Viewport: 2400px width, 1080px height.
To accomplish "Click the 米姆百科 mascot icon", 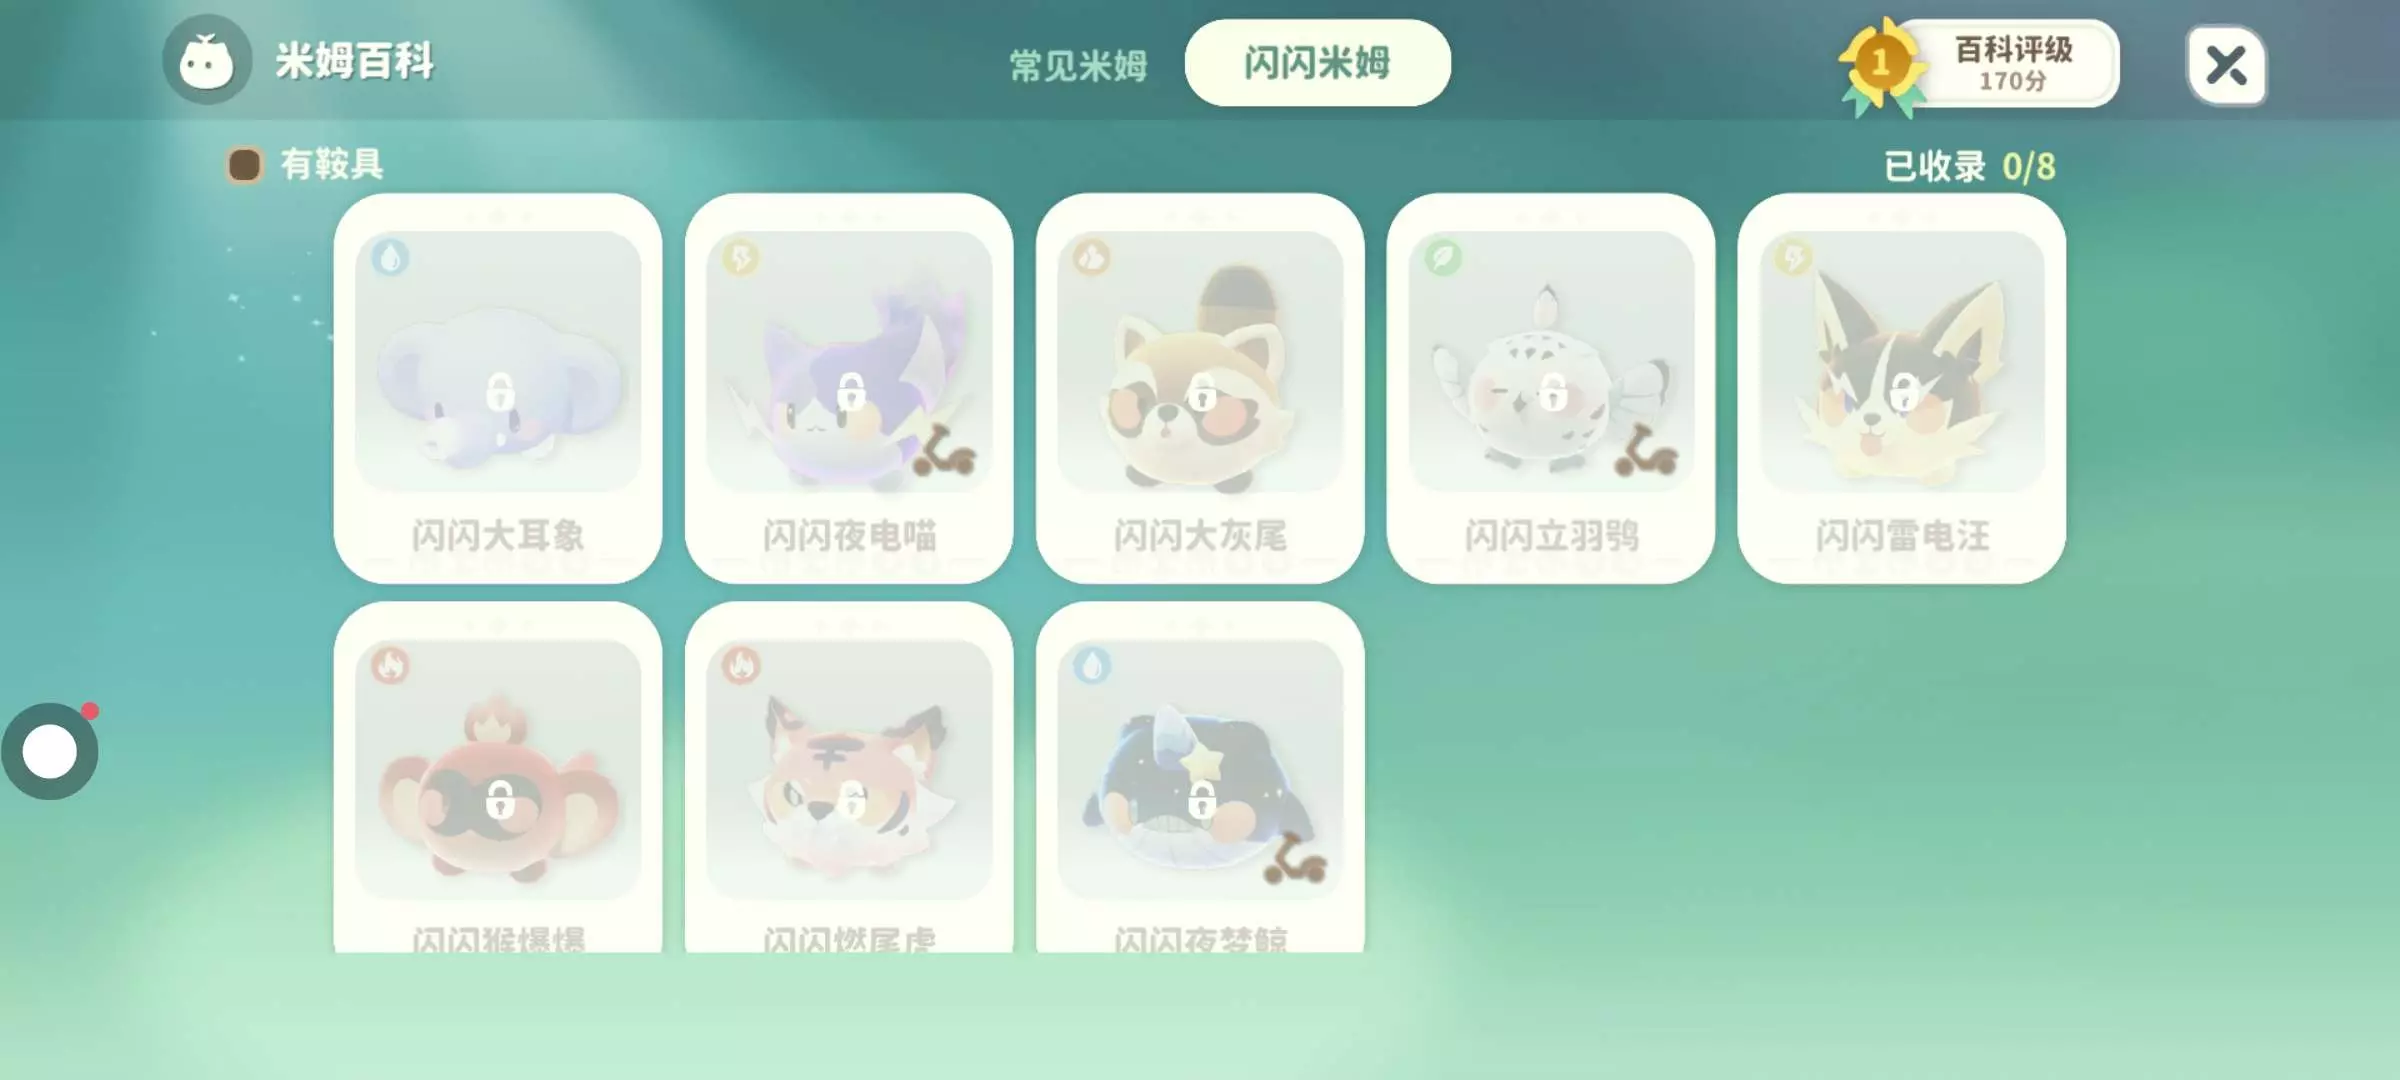I will tap(206, 60).
